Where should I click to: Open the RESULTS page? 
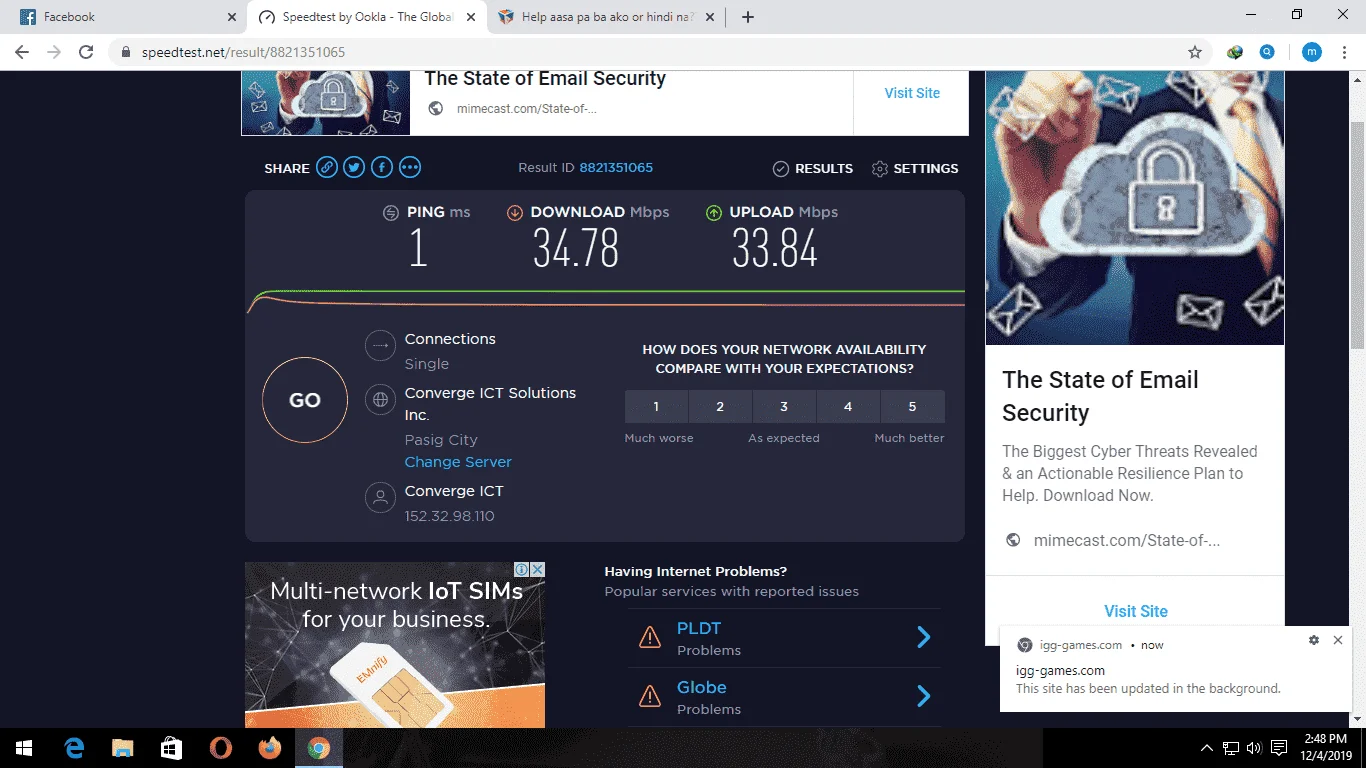[824, 169]
